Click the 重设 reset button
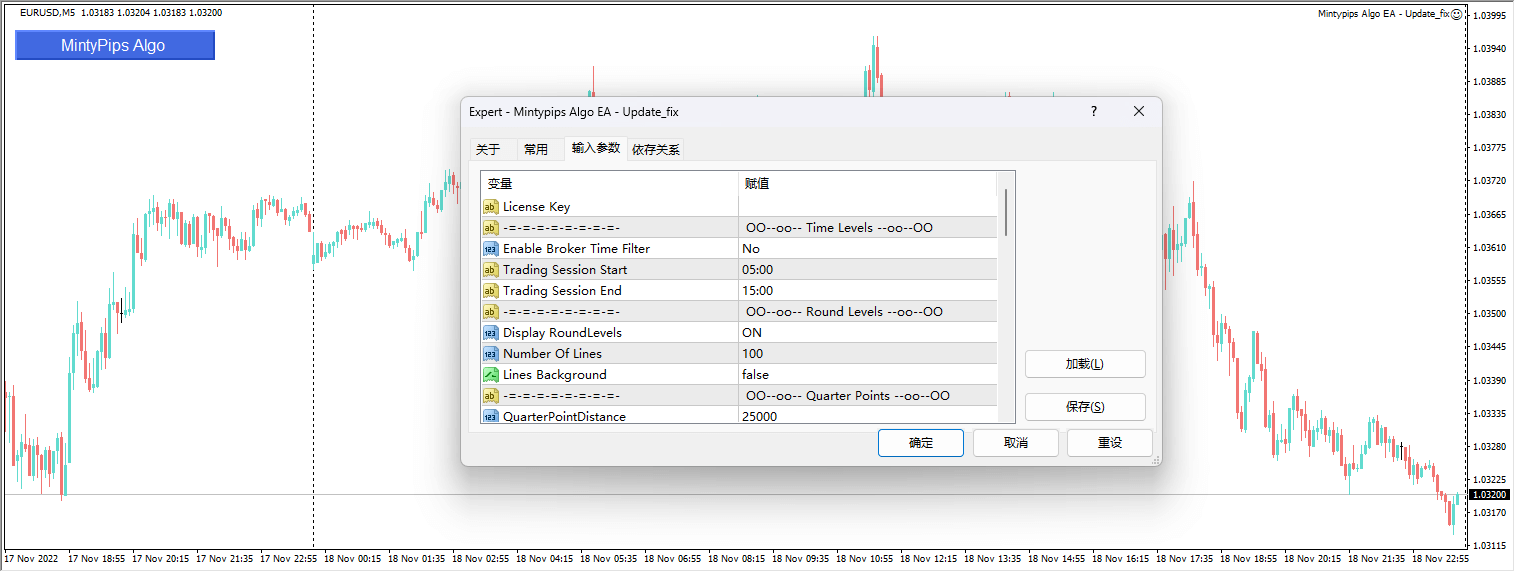Viewport: 1515px width, 572px height. (1109, 443)
